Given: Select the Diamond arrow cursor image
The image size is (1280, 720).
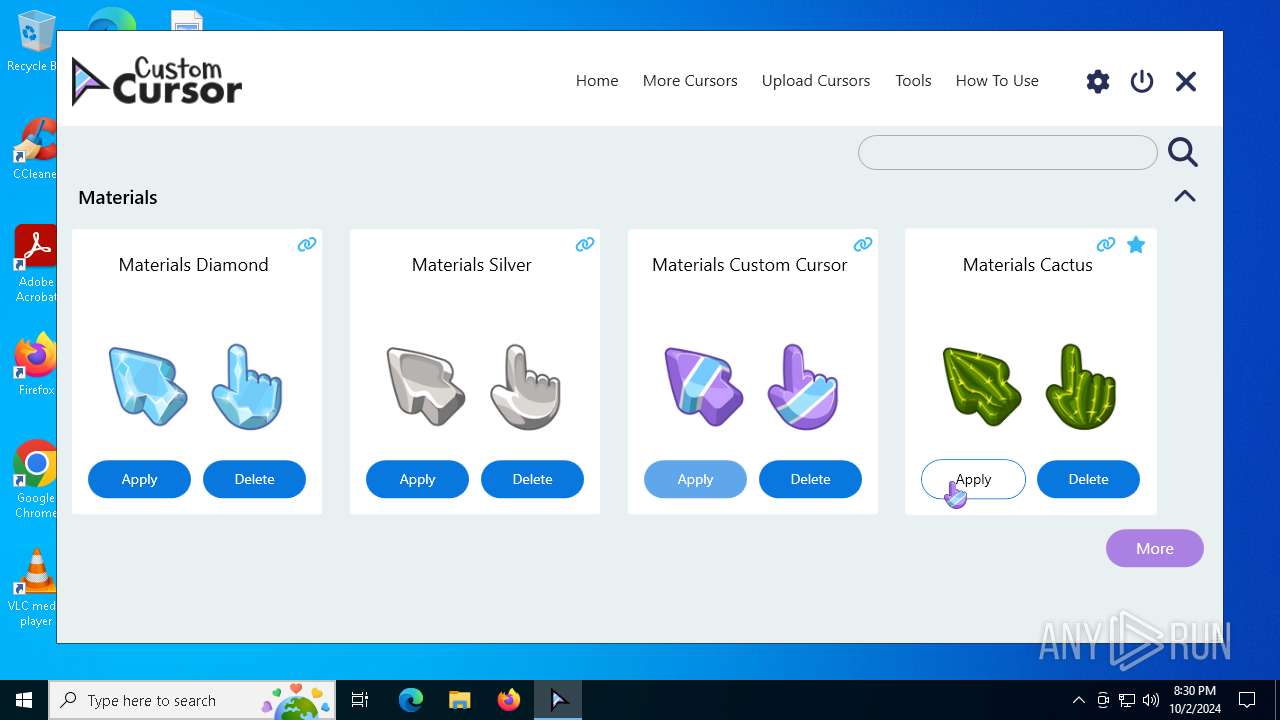Looking at the screenshot, I should 148,386.
